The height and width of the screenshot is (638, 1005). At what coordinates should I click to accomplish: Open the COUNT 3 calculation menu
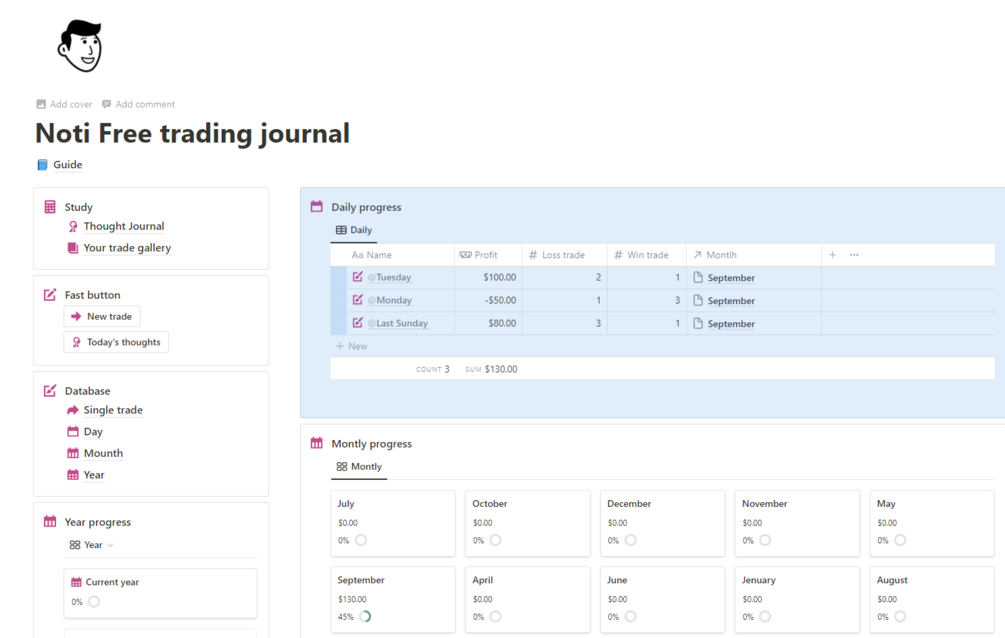[433, 369]
